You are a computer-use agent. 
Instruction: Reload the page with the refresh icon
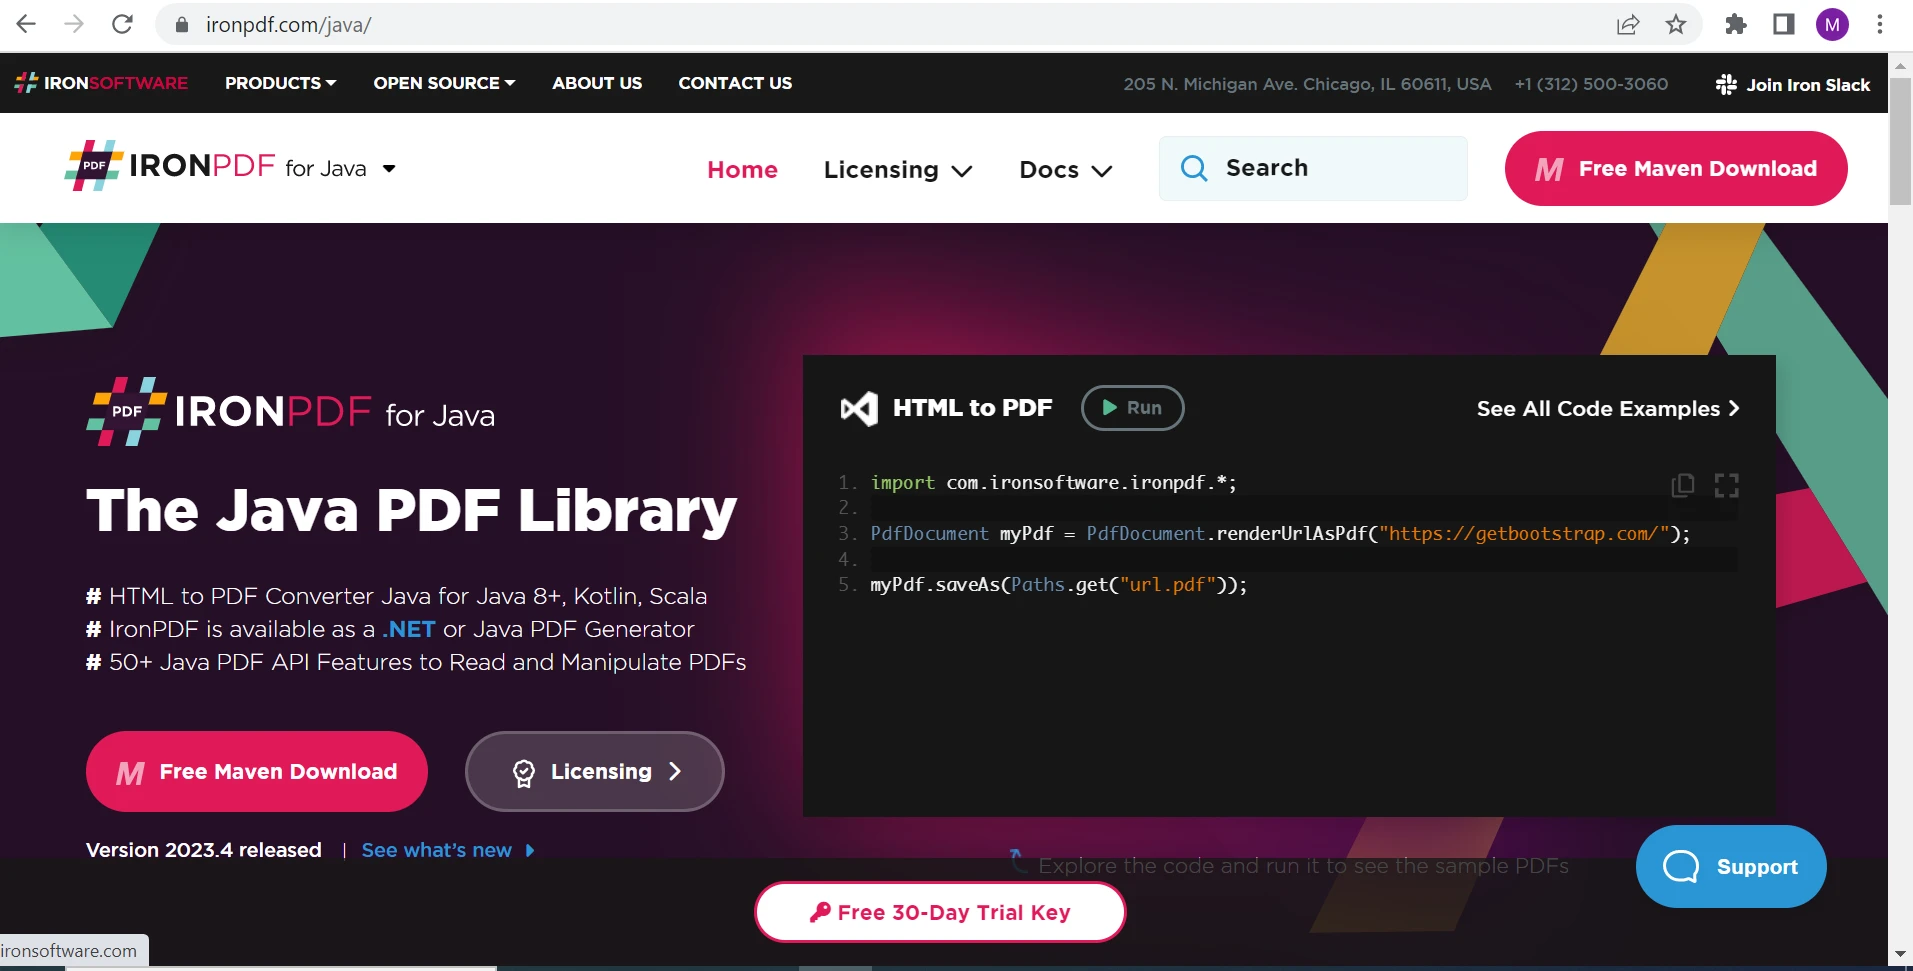122,24
